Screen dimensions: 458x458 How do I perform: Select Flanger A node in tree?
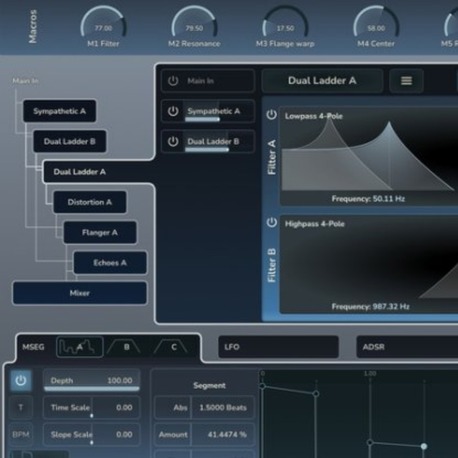coord(100,232)
